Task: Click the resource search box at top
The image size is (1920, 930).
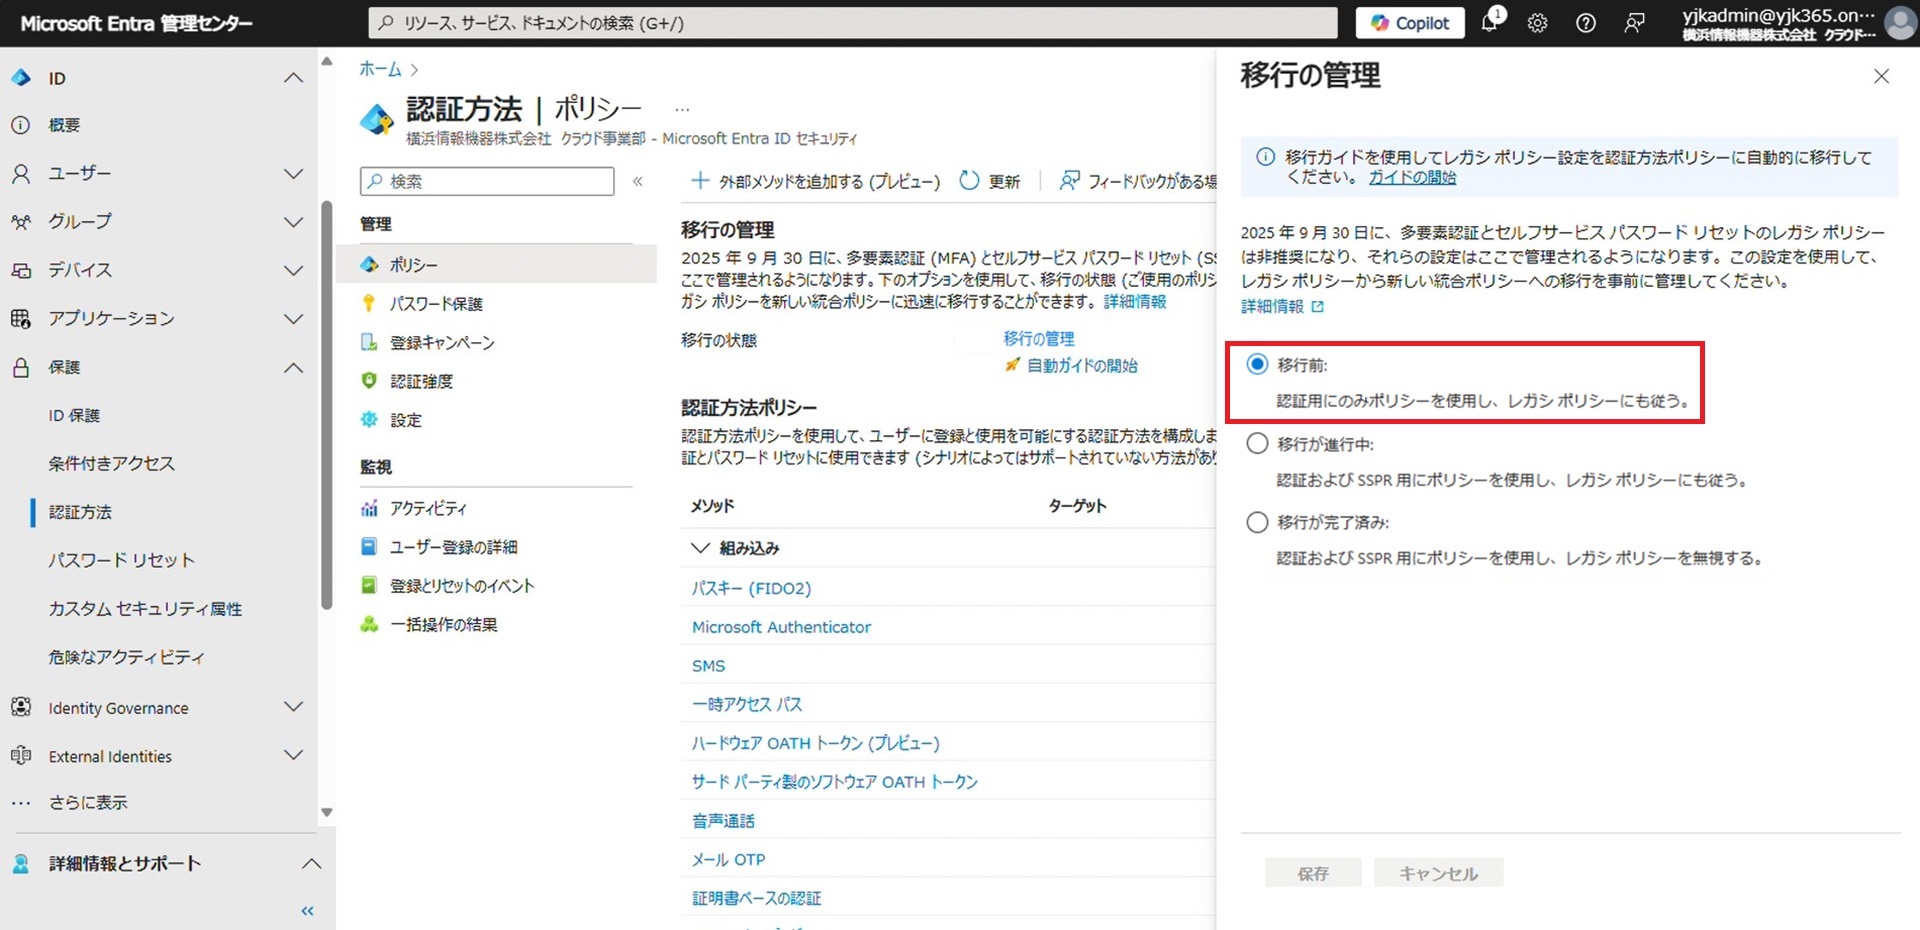Action: [852, 23]
